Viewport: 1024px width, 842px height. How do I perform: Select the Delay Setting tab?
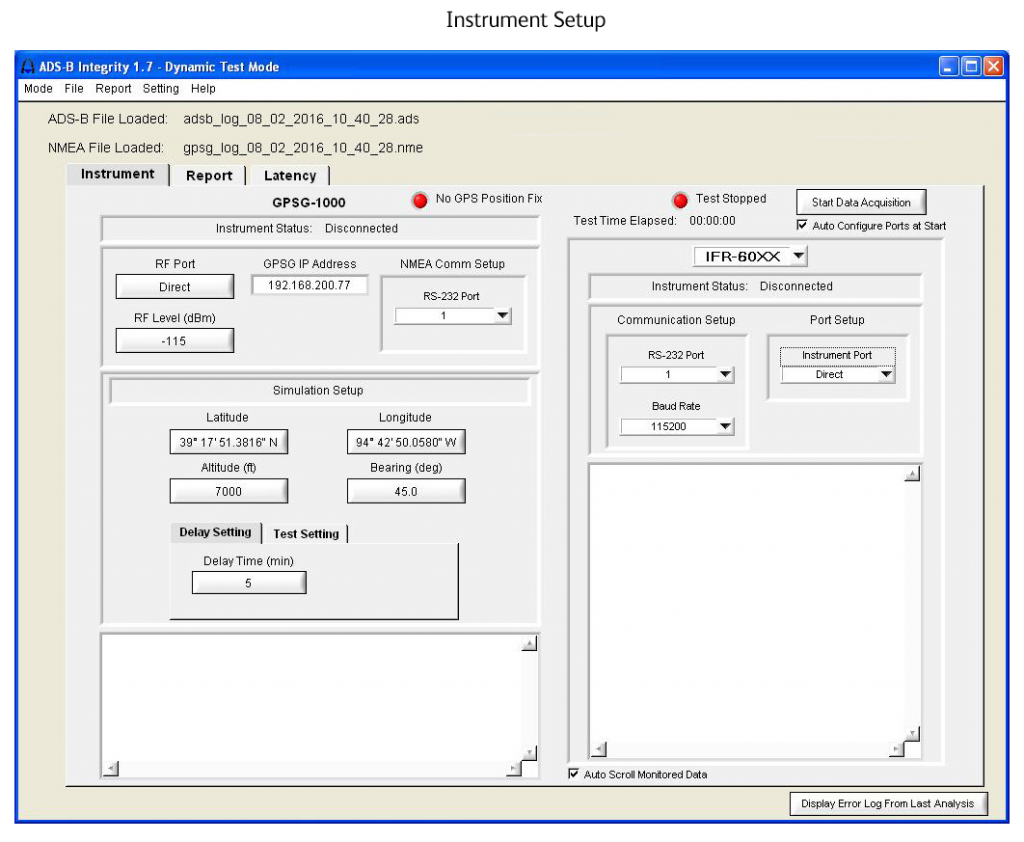pyautogui.click(x=216, y=532)
